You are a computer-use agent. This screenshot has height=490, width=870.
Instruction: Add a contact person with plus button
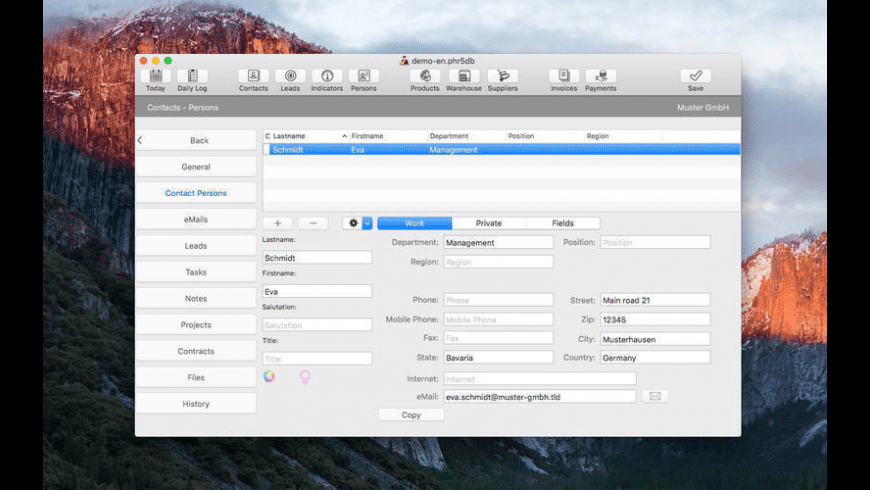(277, 223)
